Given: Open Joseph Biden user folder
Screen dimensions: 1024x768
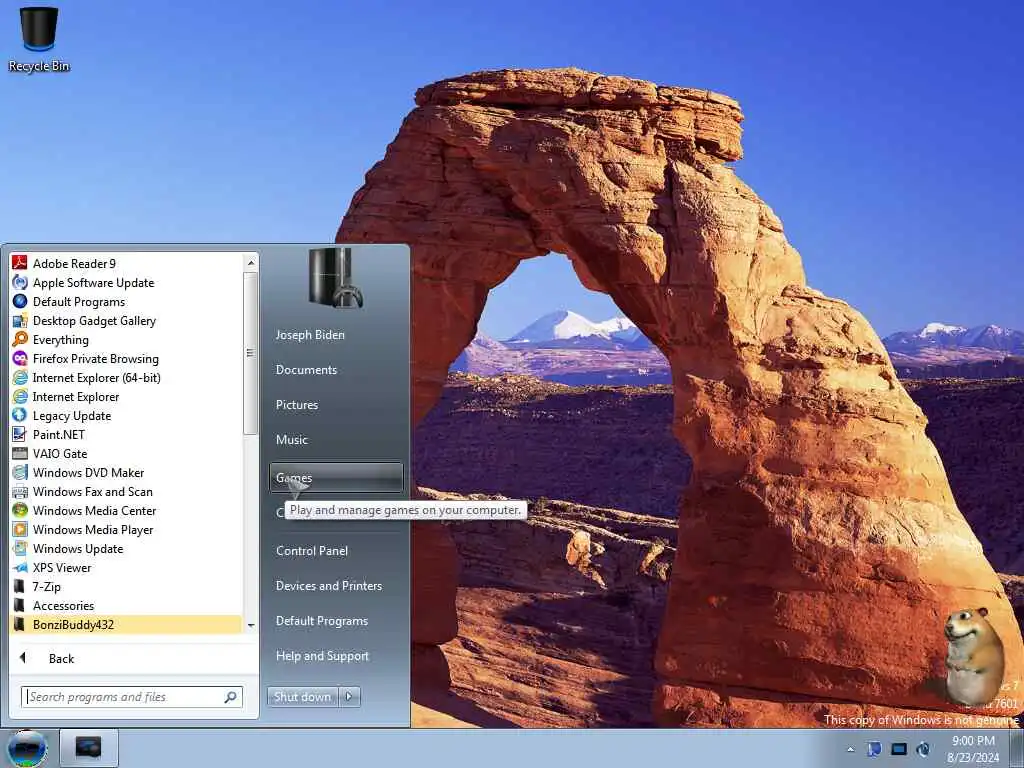Looking at the screenshot, I should (310, 334).
